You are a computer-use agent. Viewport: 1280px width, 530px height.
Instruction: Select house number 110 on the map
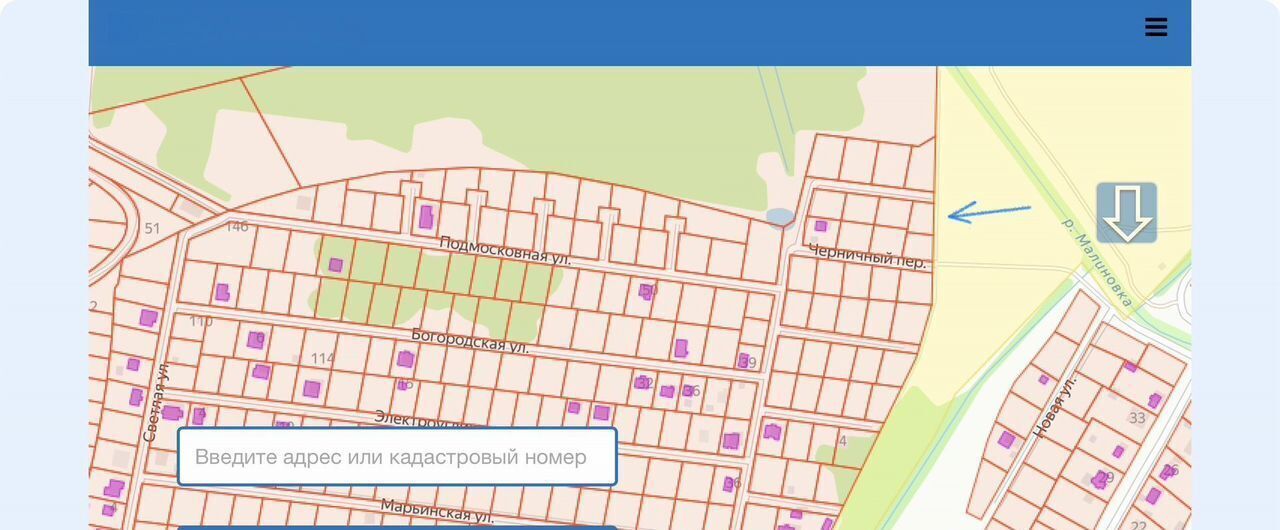201,321
